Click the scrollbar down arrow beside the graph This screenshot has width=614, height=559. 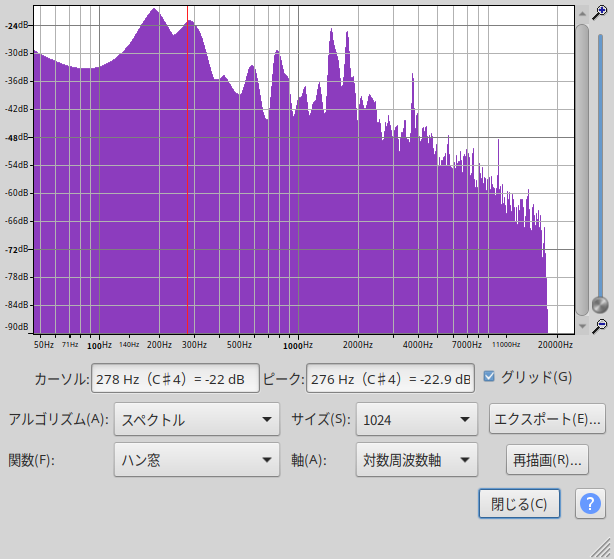coord(582,326)
